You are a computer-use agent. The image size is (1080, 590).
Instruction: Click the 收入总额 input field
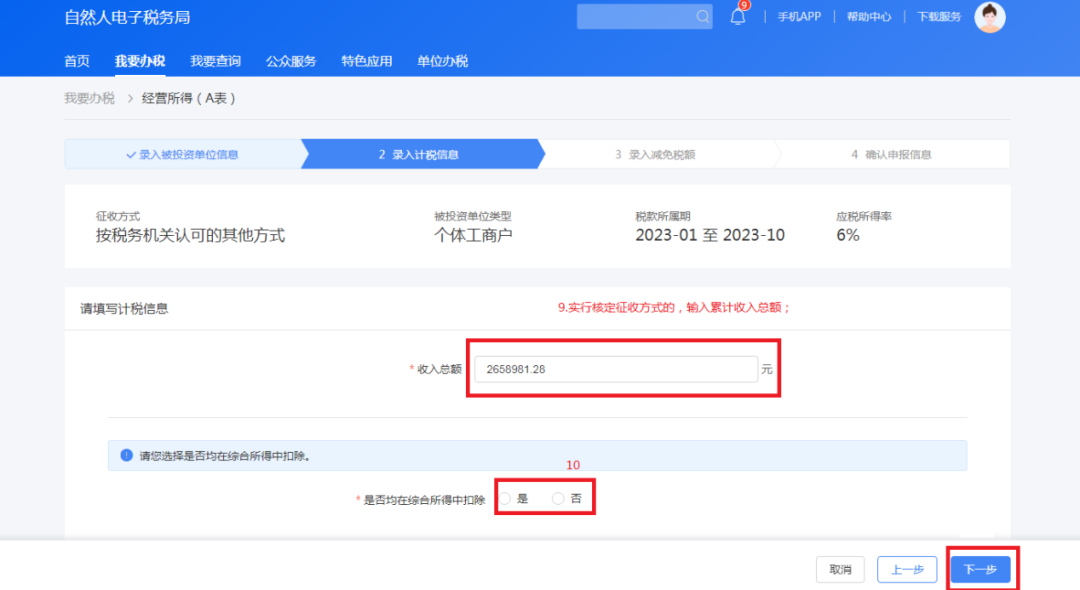click(x=616, y=369)
